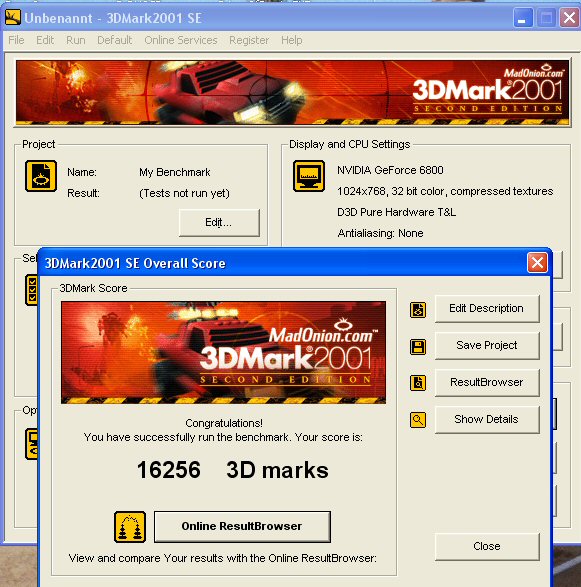Image resolution: width=581 pixels, height=587 pixels.
Task: Click the 3DMark app icon in title bar
Action: 13,18
